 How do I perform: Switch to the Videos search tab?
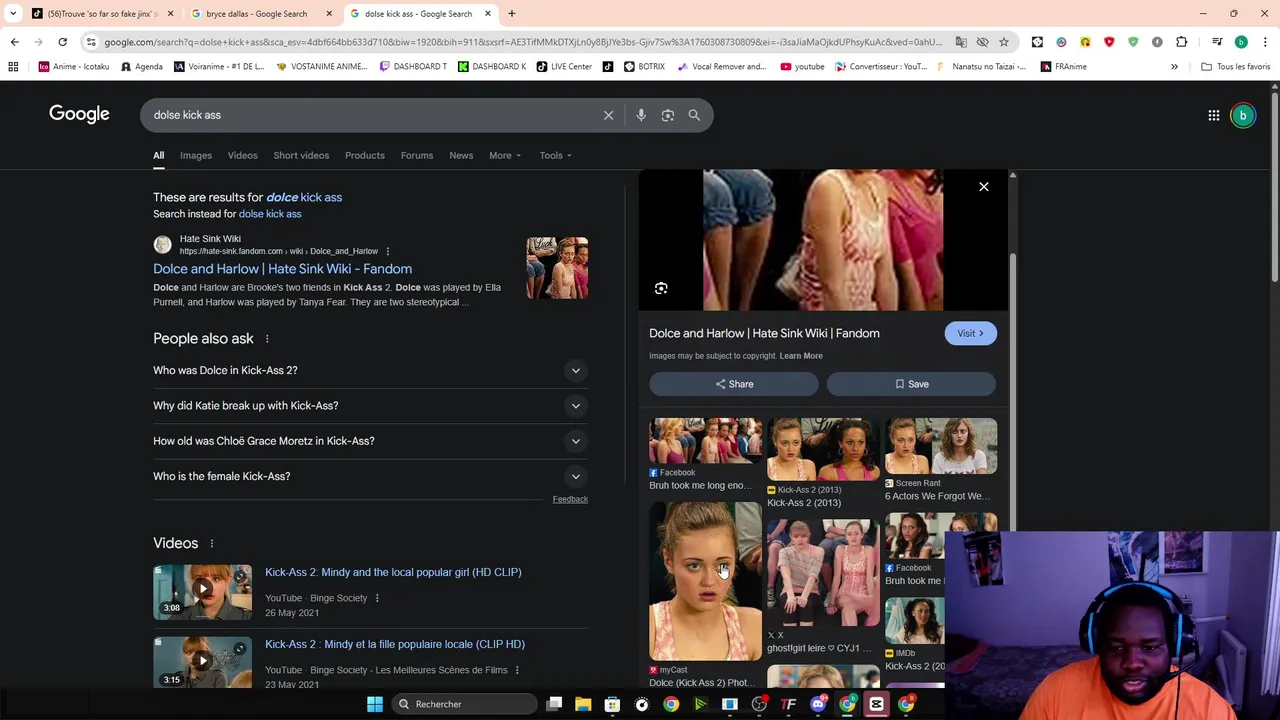click(242, 155)
